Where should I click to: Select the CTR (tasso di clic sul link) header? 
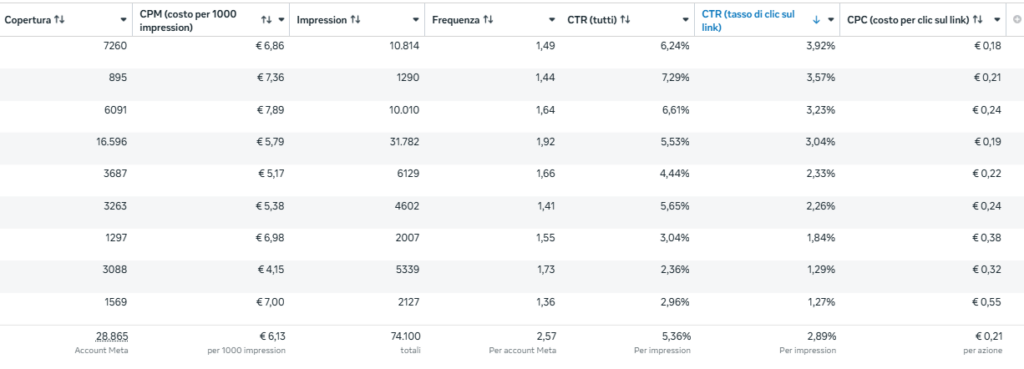pyautogui.click(x=748, y=20)
